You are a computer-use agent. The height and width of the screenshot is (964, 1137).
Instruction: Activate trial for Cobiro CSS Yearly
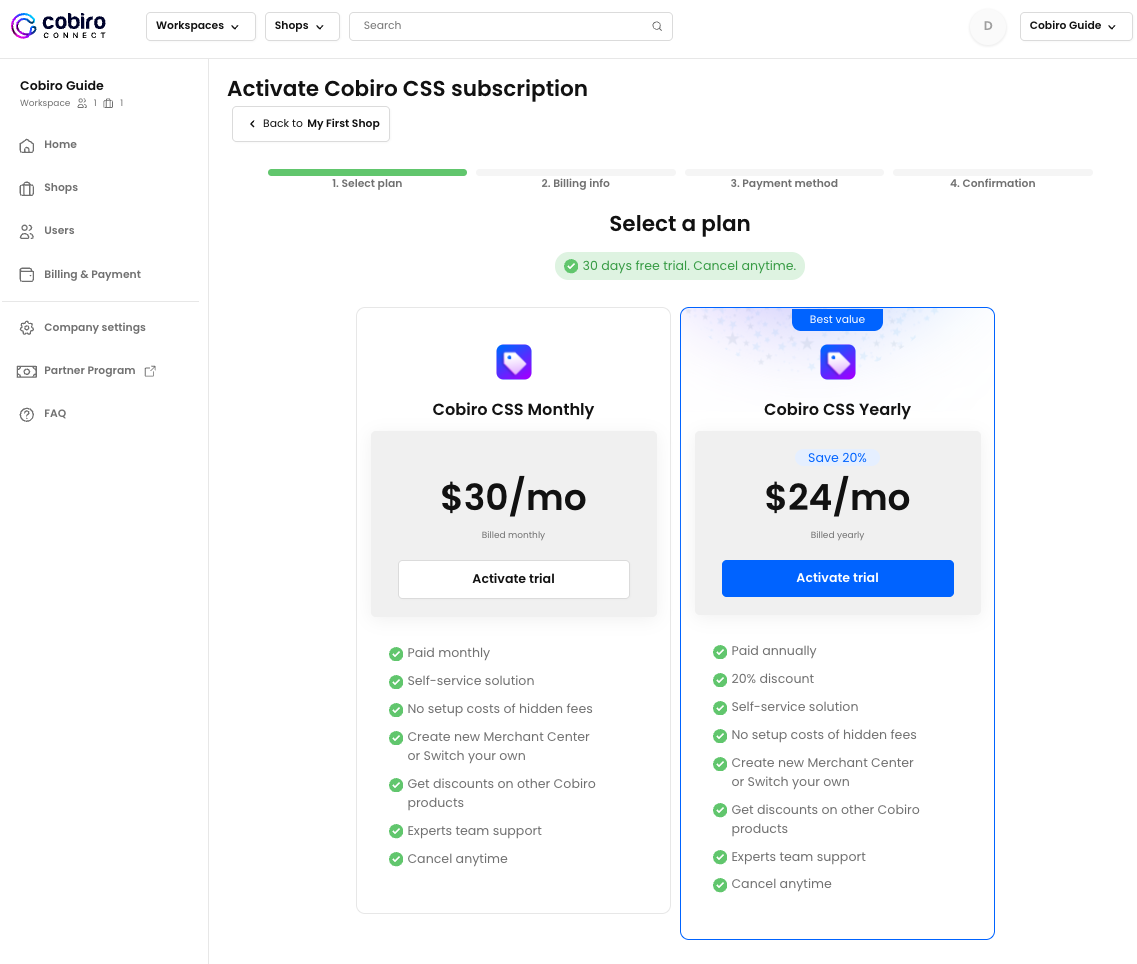point(838,578)
